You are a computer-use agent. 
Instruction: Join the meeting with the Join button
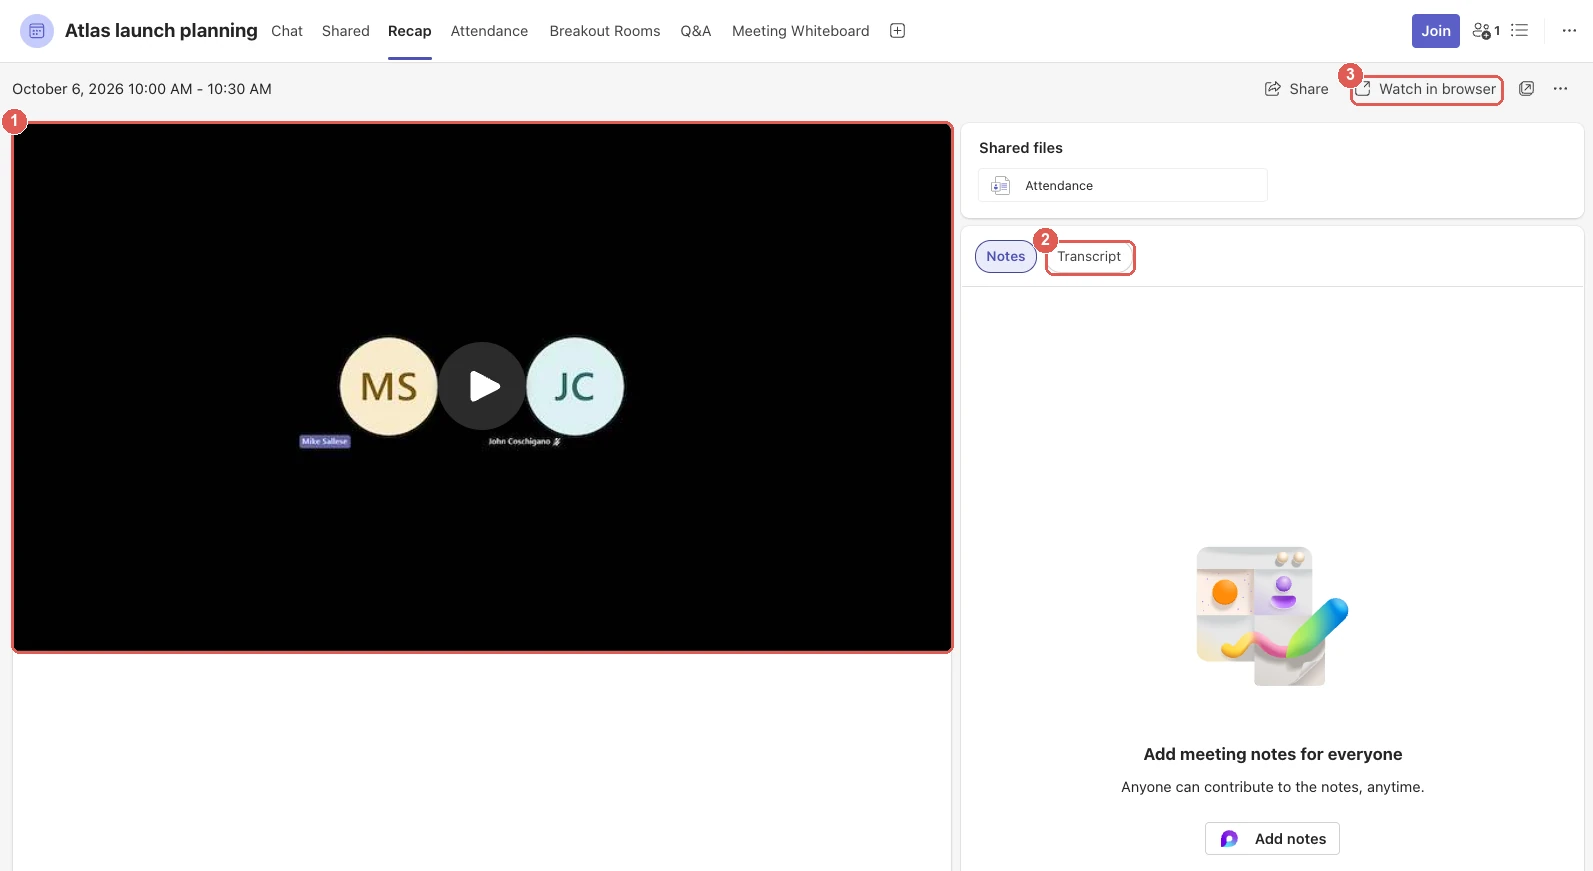click(x=1436, y=31)
